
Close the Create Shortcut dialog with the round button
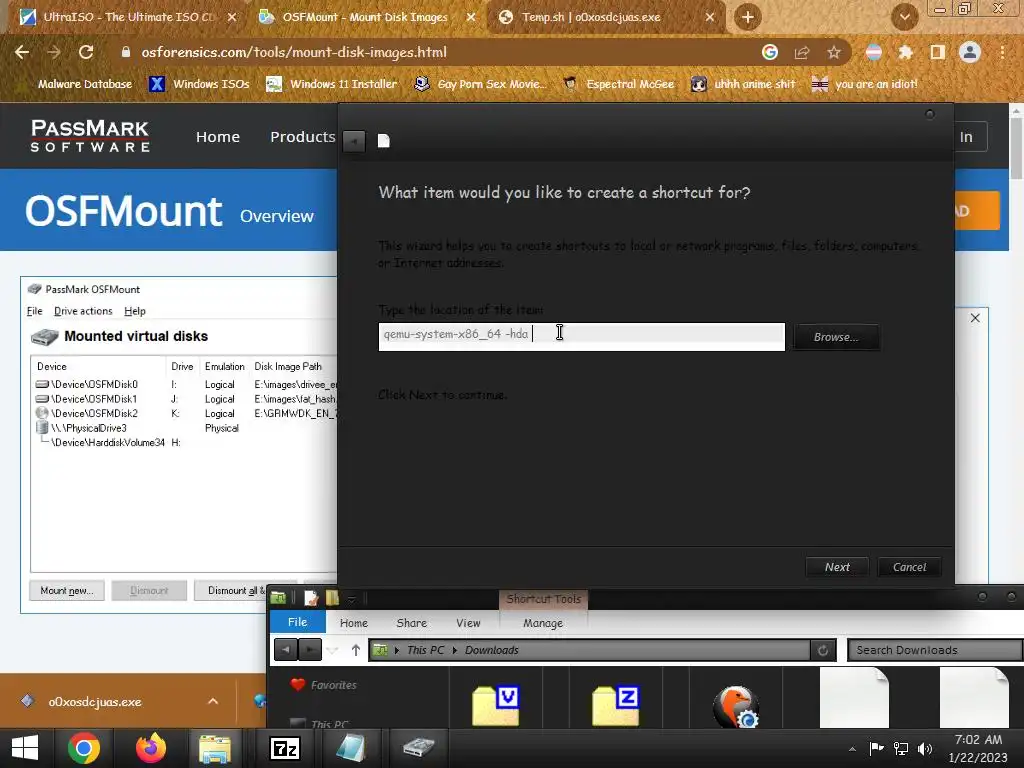pyautogui.click(x=930, y=114)
